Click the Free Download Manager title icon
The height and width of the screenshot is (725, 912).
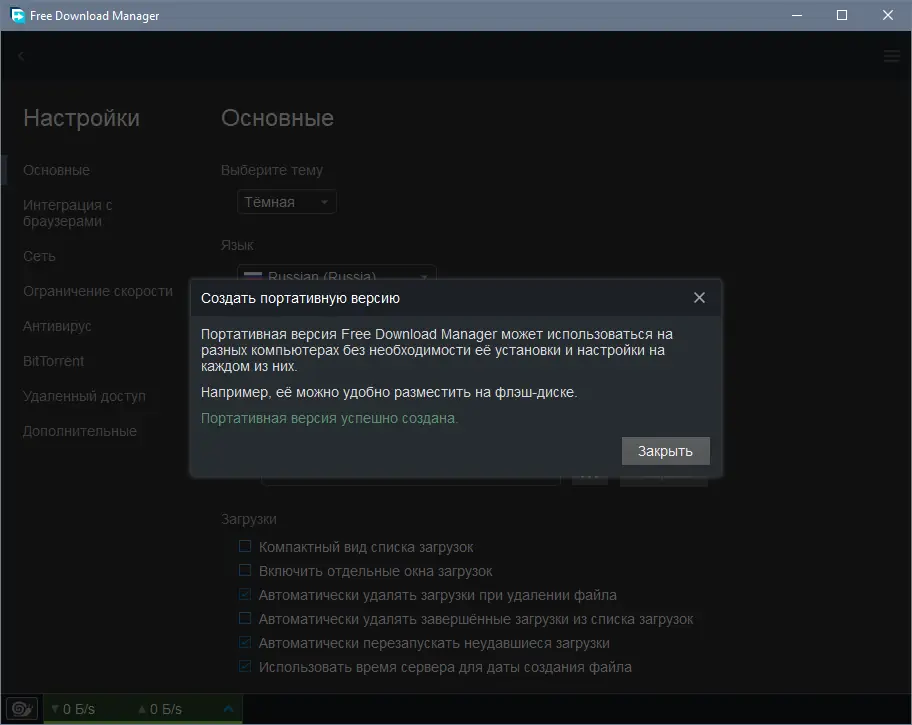17,15
